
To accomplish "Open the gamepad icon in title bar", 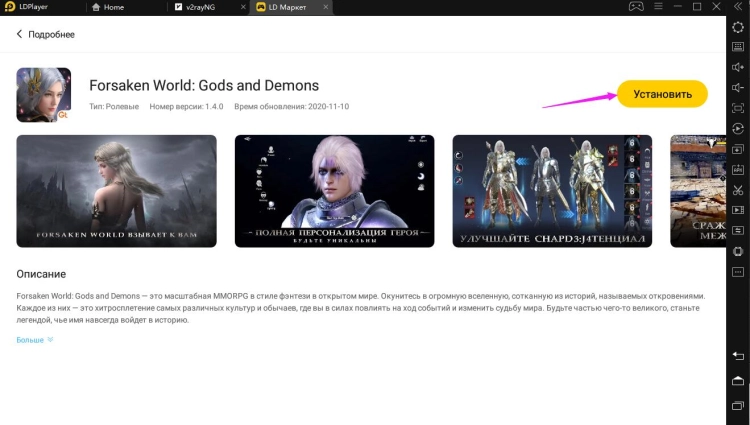I will (x=636, y=7).
